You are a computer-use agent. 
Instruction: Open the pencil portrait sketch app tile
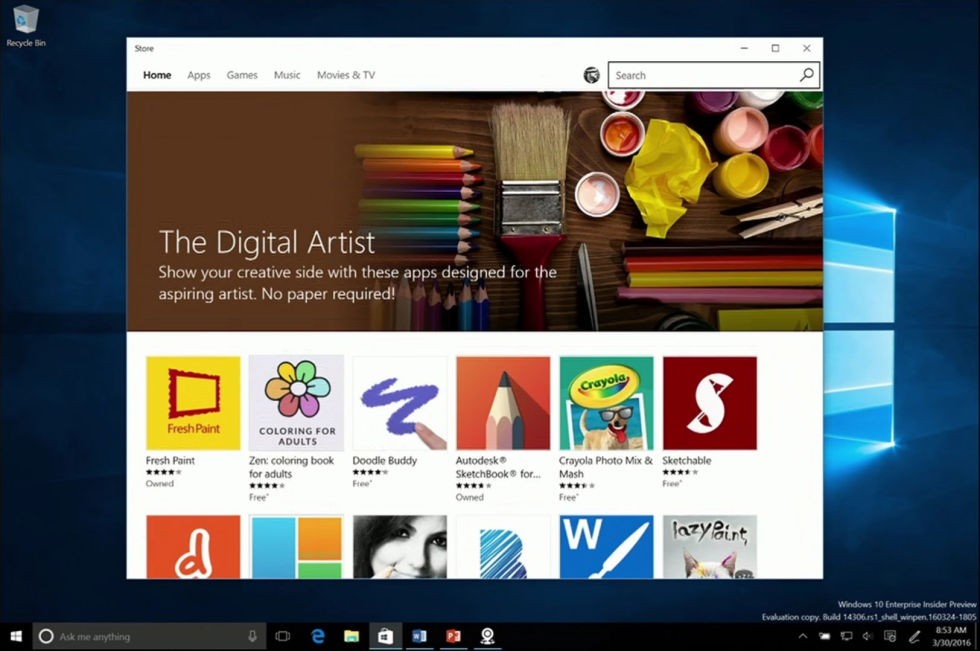[x=400, y=547]
